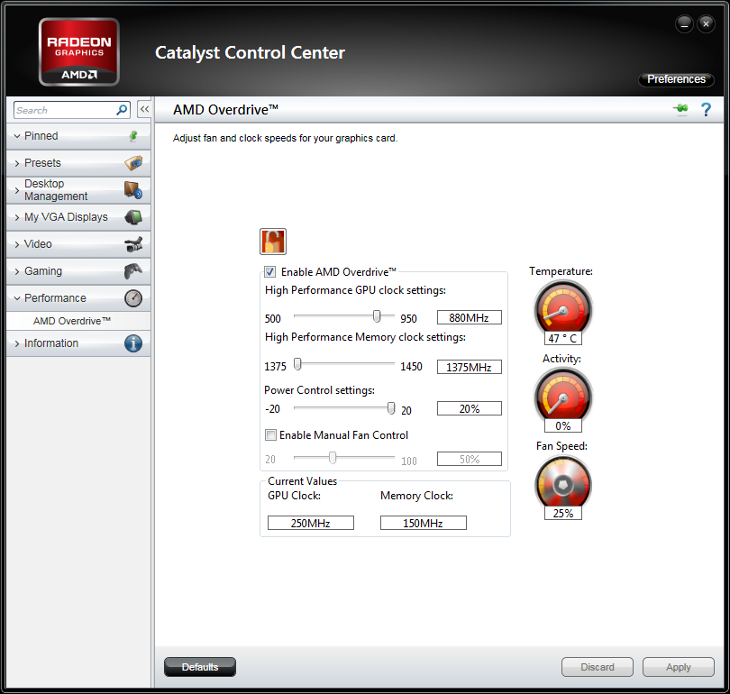Click the GPU clock slider handle
Image resolution: width=730 pixels, height=694 pixels.
tap(377, 316)
